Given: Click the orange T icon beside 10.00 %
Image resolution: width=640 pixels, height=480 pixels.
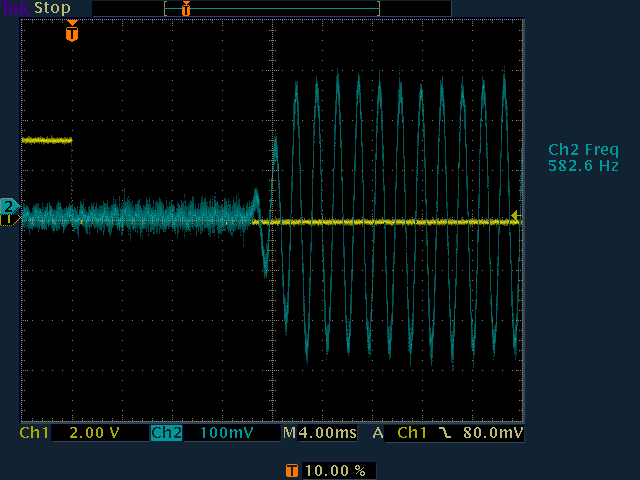Looking at the screenshot, I should (291, 471).
